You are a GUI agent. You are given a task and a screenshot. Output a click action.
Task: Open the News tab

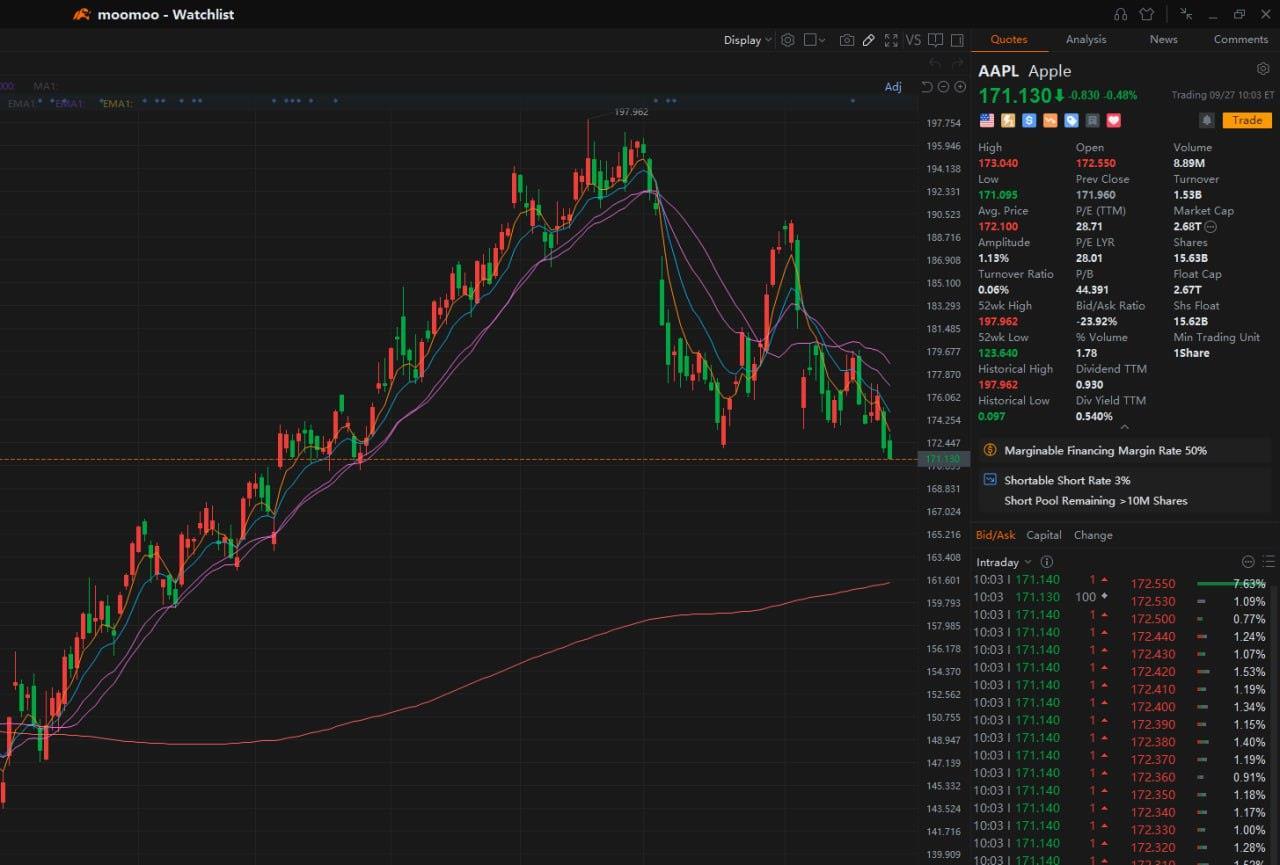tap(1163, 40)
